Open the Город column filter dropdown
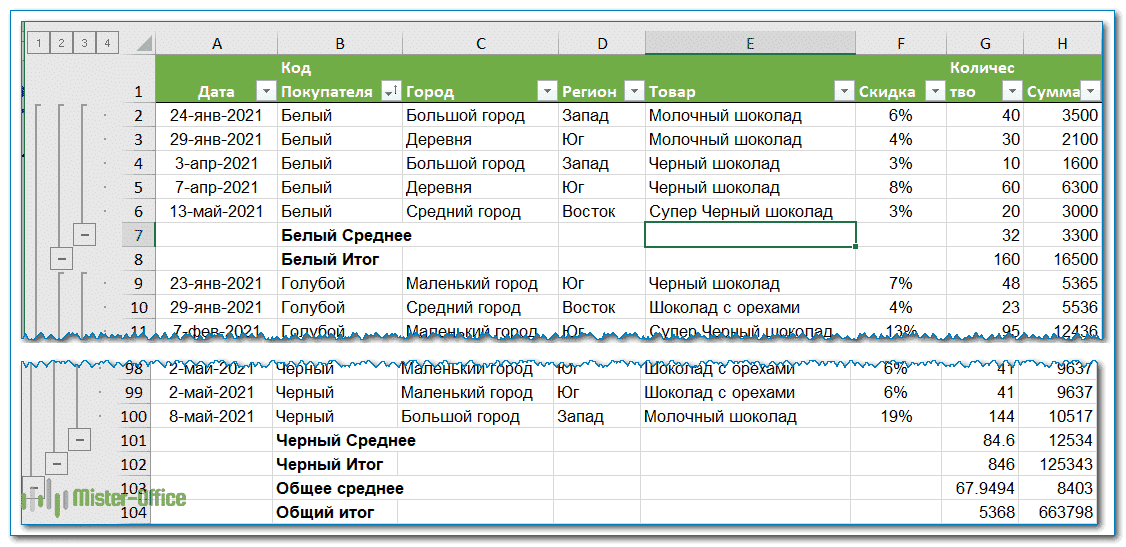The width and height of the screenshot is (1126, 547). point(546,91)
